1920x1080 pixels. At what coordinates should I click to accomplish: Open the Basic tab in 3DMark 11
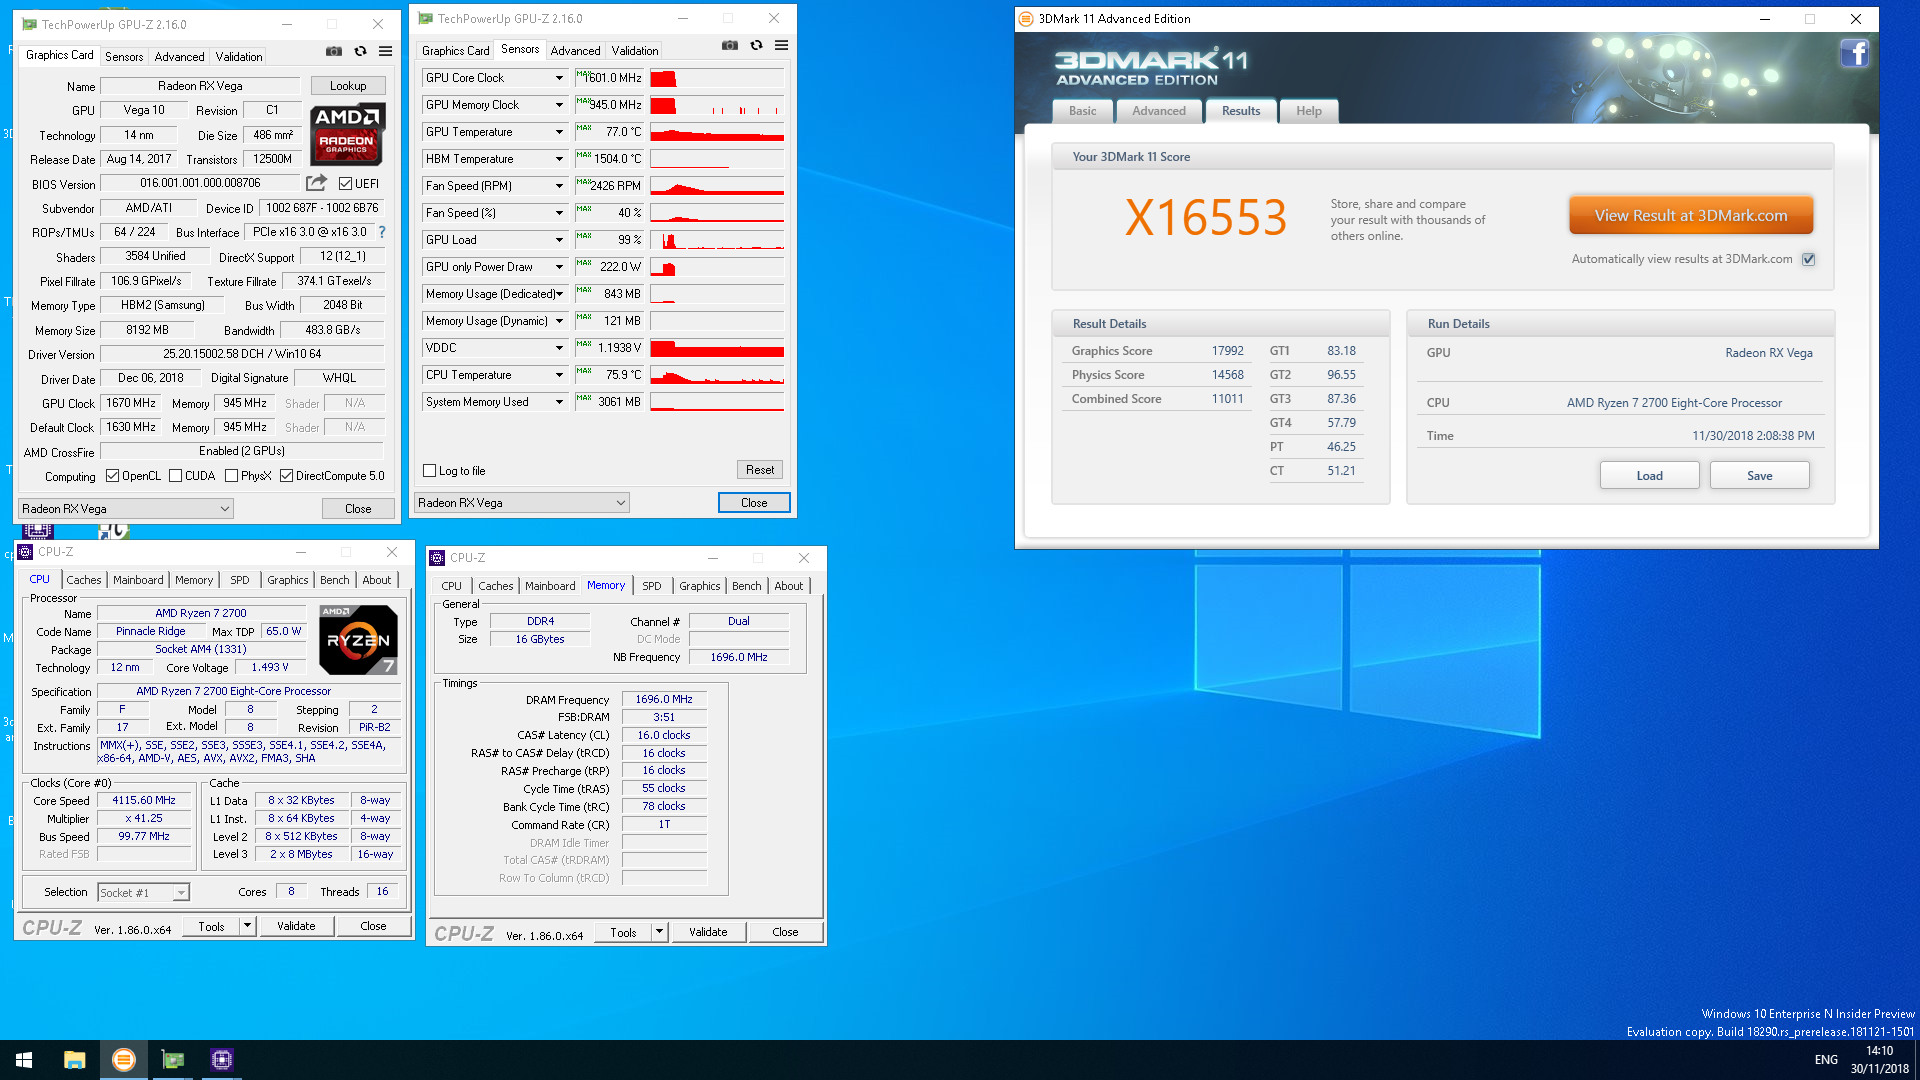[1082, 111]
